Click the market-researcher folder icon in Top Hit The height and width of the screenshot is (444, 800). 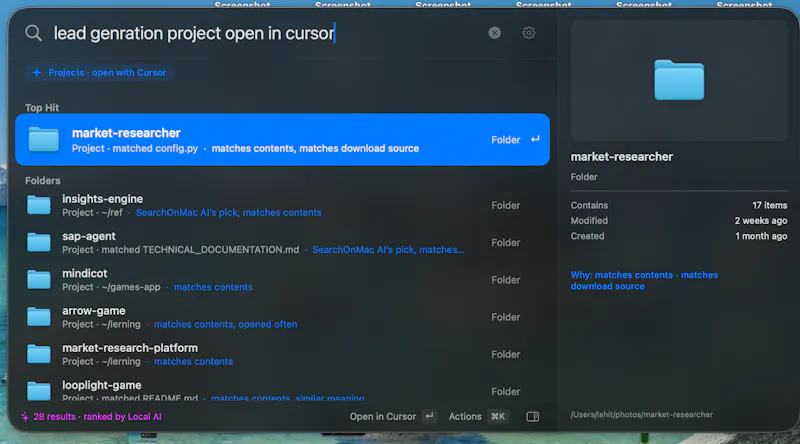pyautogui.click(x=44, y=139)
